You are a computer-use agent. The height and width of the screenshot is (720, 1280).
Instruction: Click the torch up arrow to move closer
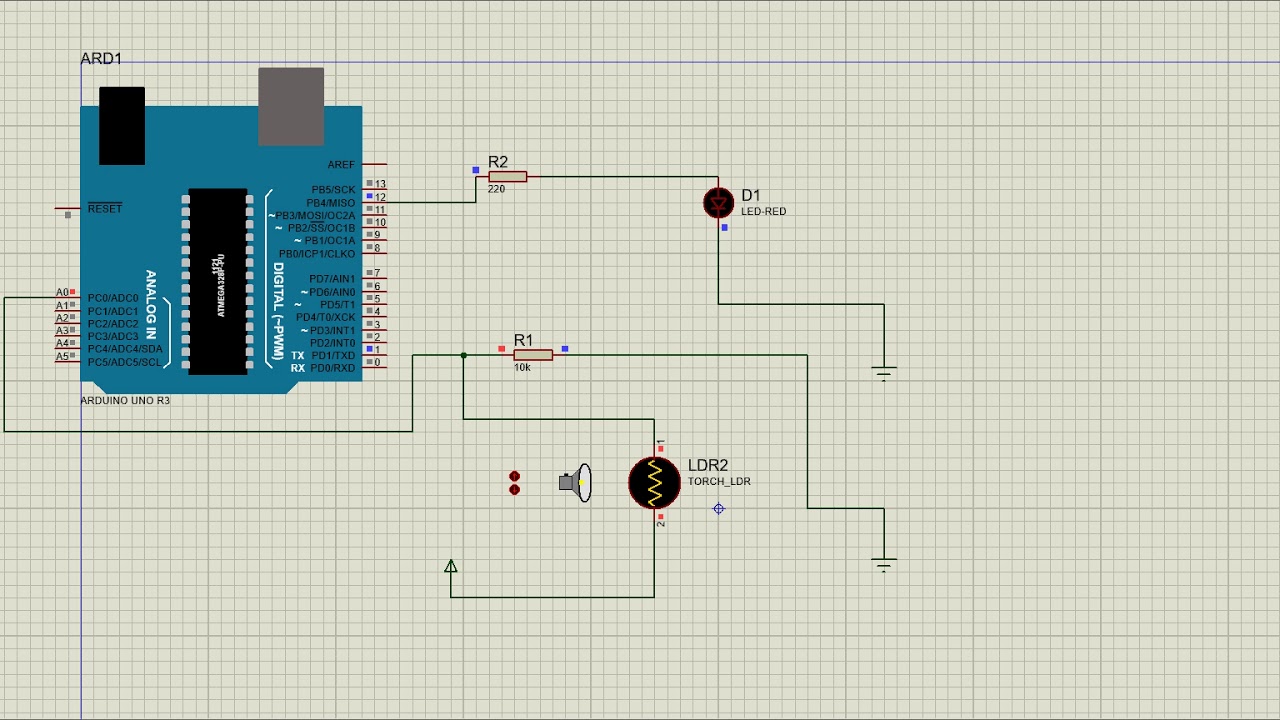click(514, 477)
